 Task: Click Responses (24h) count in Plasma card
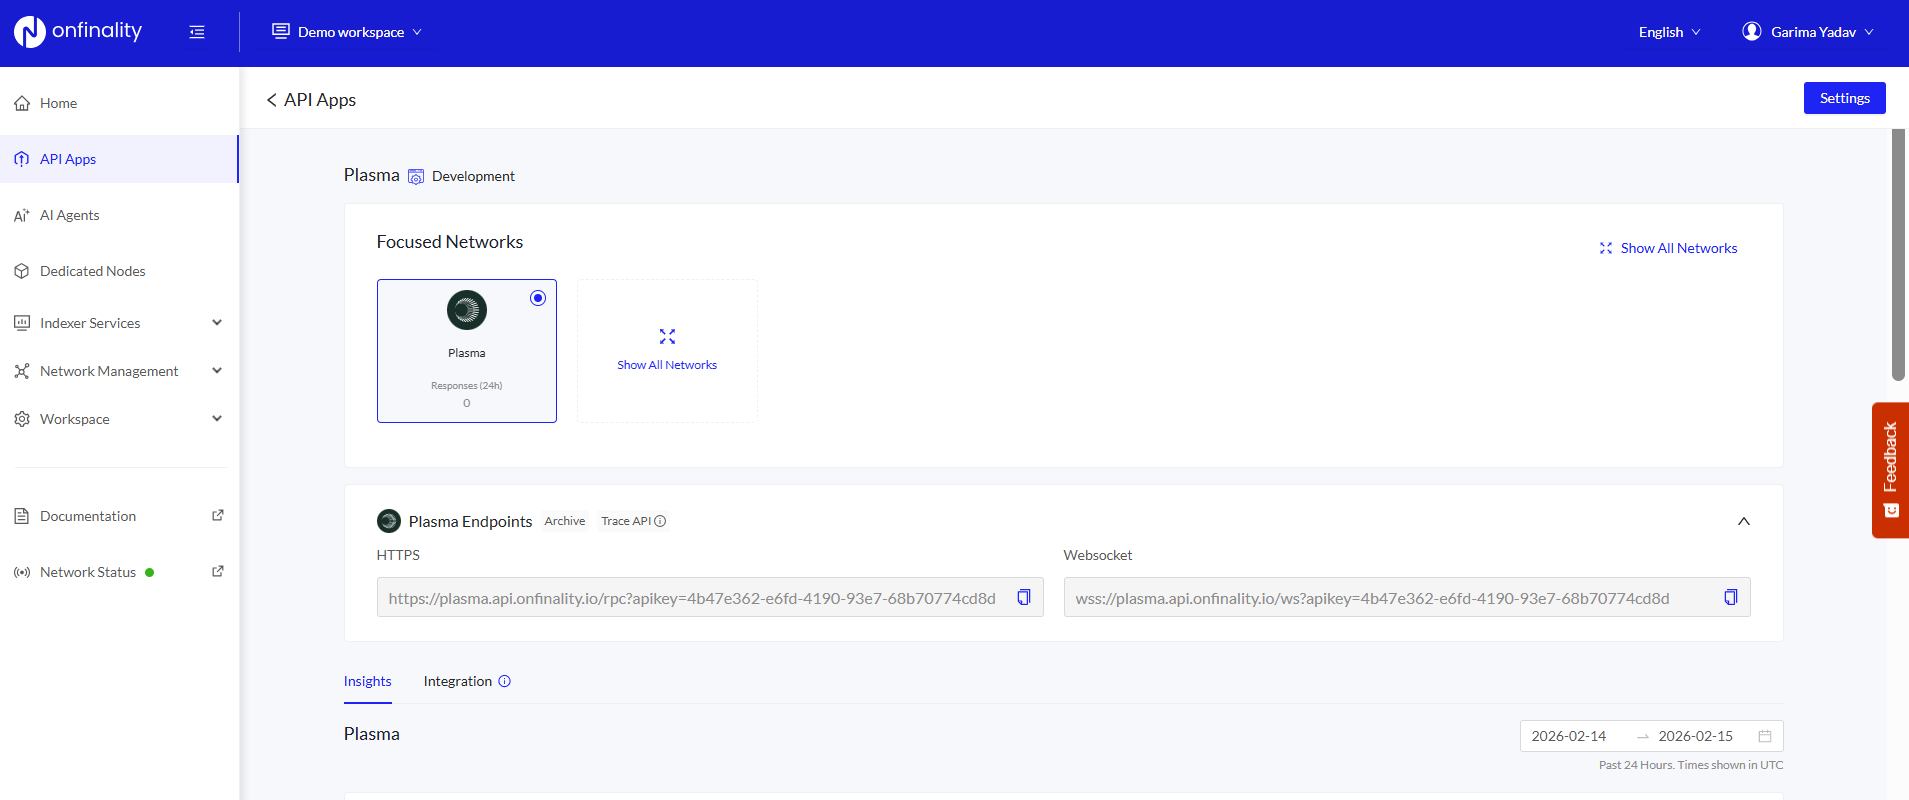(467, 403)
